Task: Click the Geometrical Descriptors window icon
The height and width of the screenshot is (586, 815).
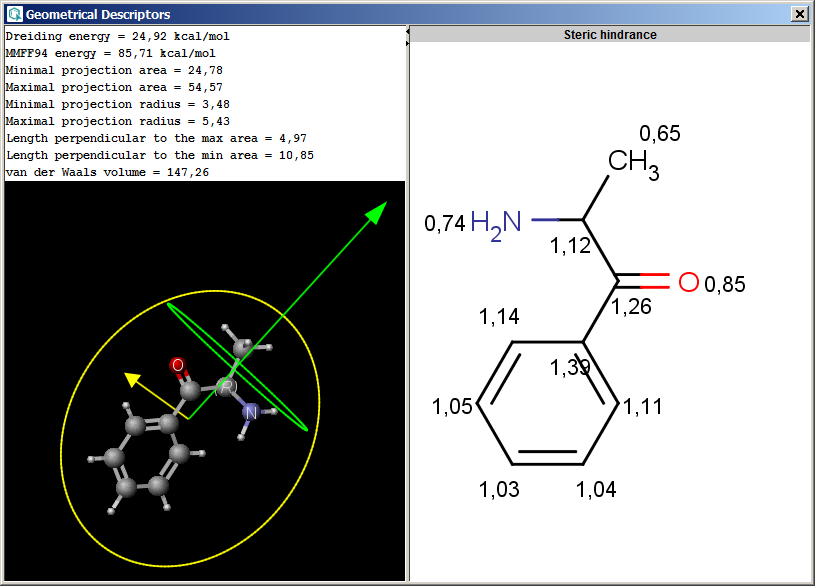Action: pyautogui.click(x=15, y=14)
